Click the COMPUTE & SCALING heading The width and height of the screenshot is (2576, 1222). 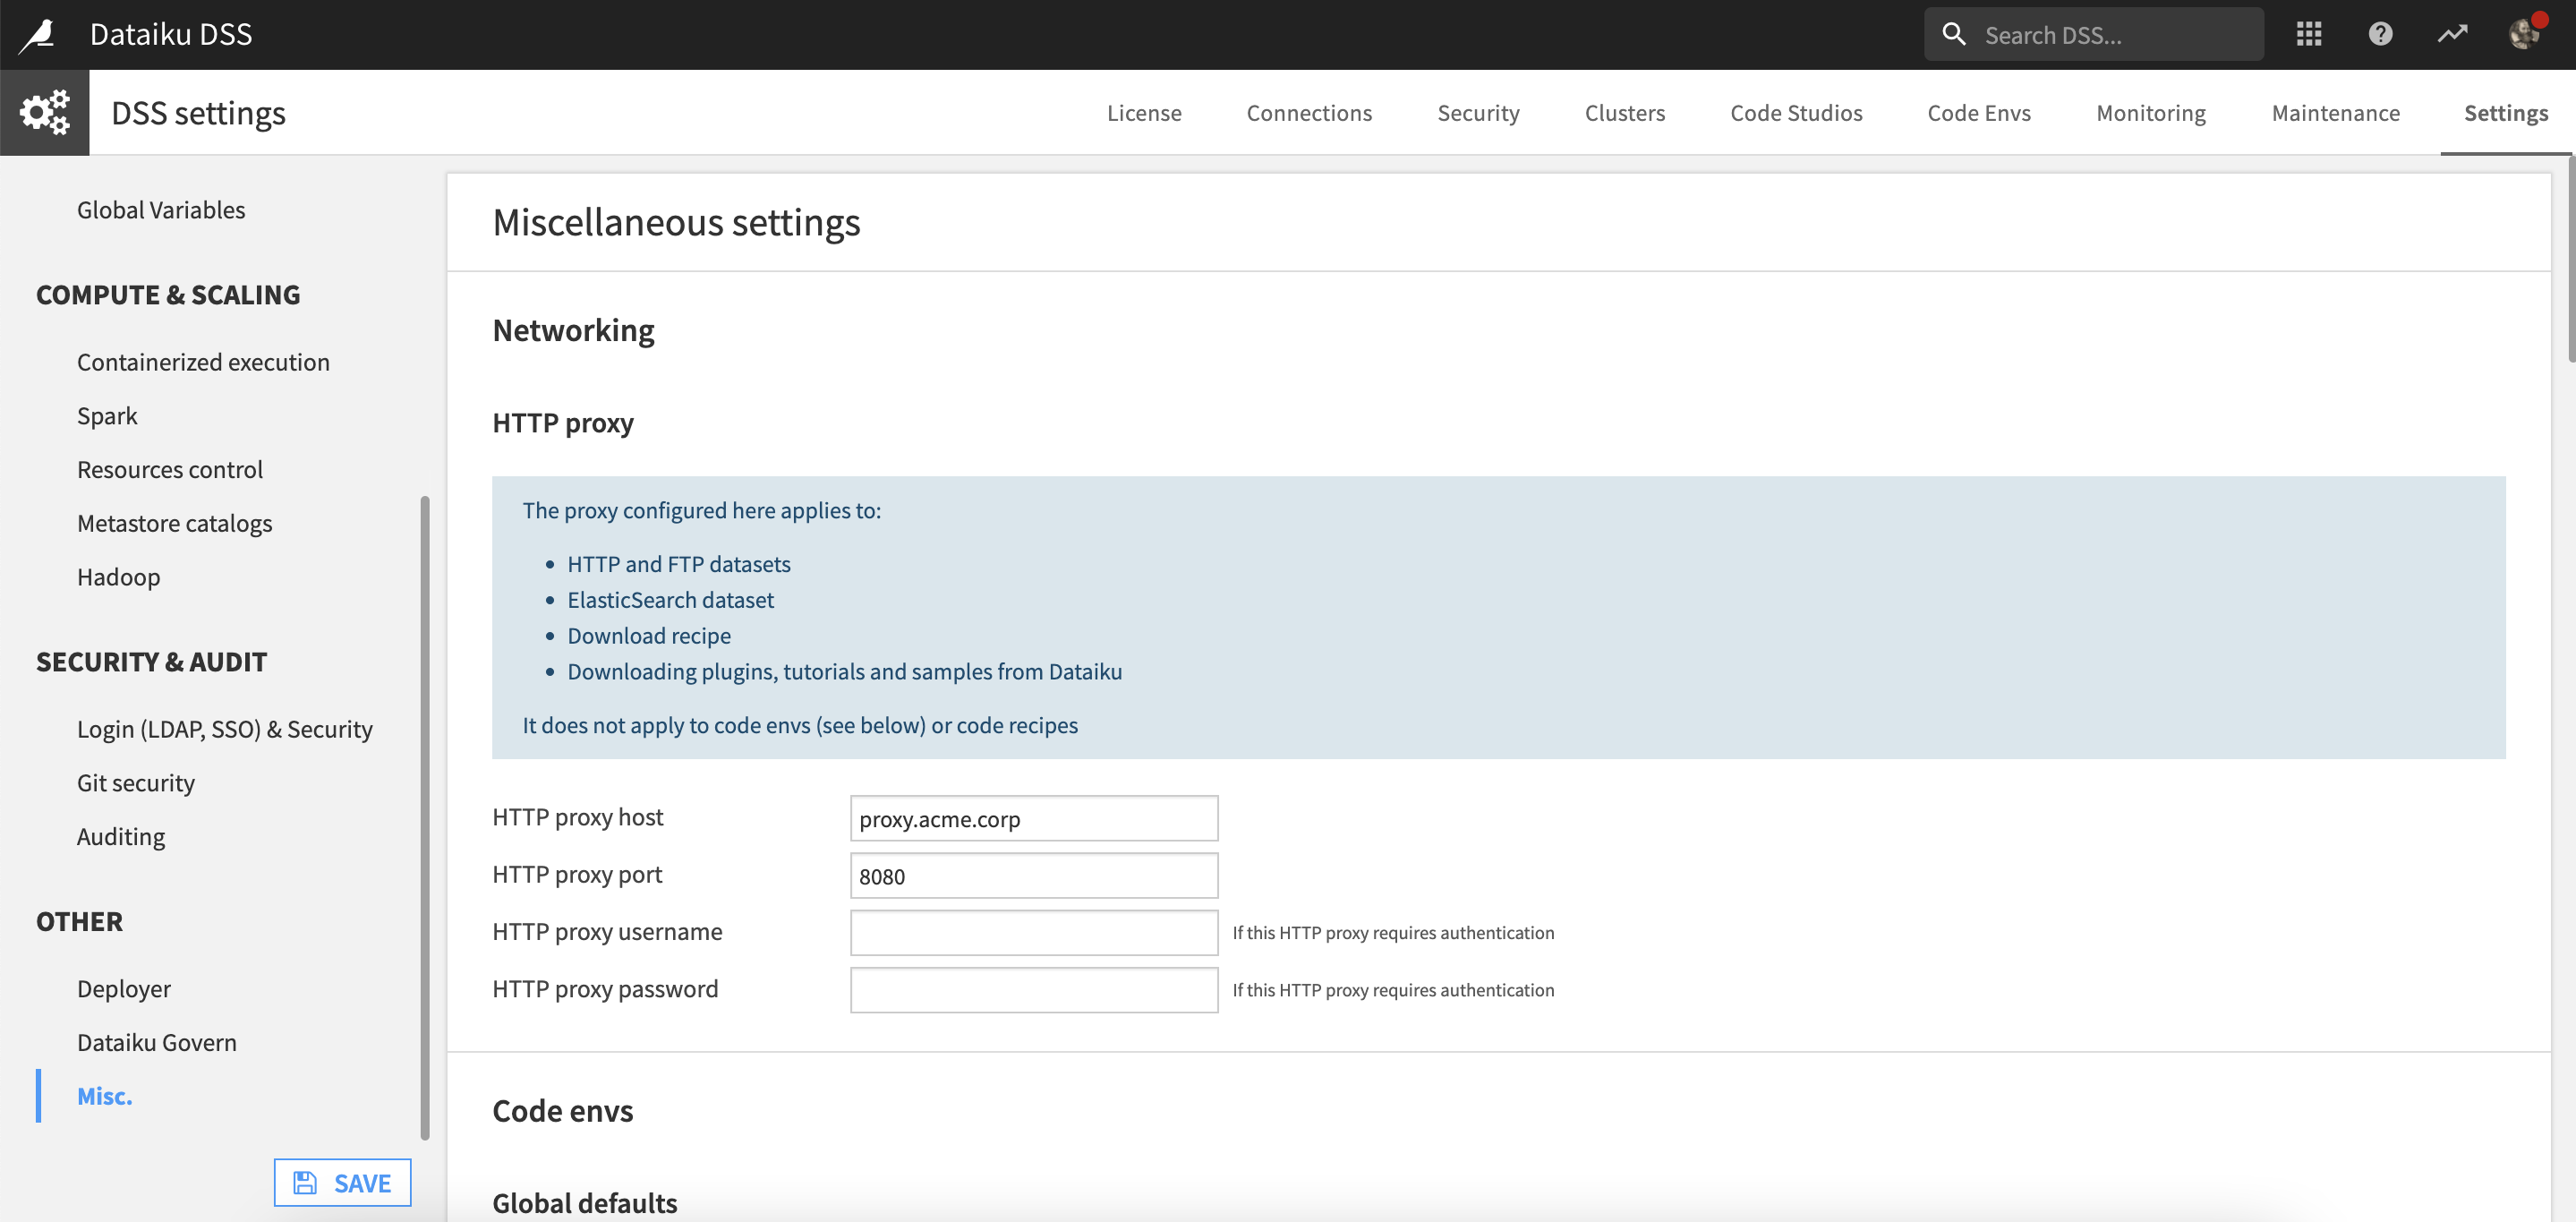pos(168,295)
